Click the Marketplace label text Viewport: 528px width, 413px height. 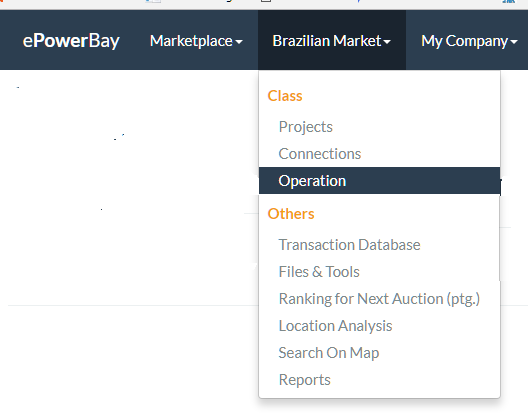[191, 41]
